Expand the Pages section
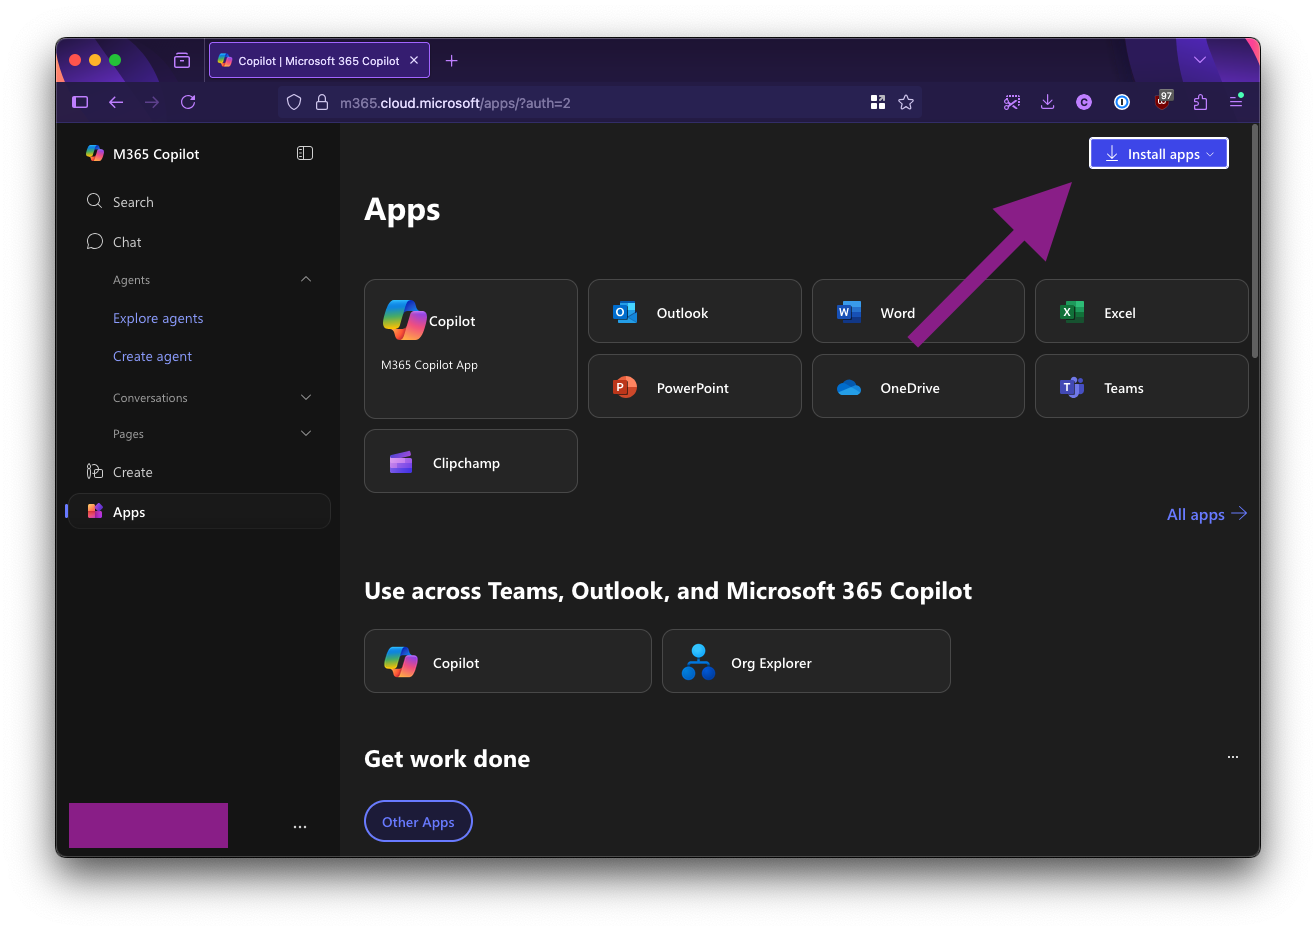The height and width of the screenshot is (931, 1316). click(x=306, y=433)
